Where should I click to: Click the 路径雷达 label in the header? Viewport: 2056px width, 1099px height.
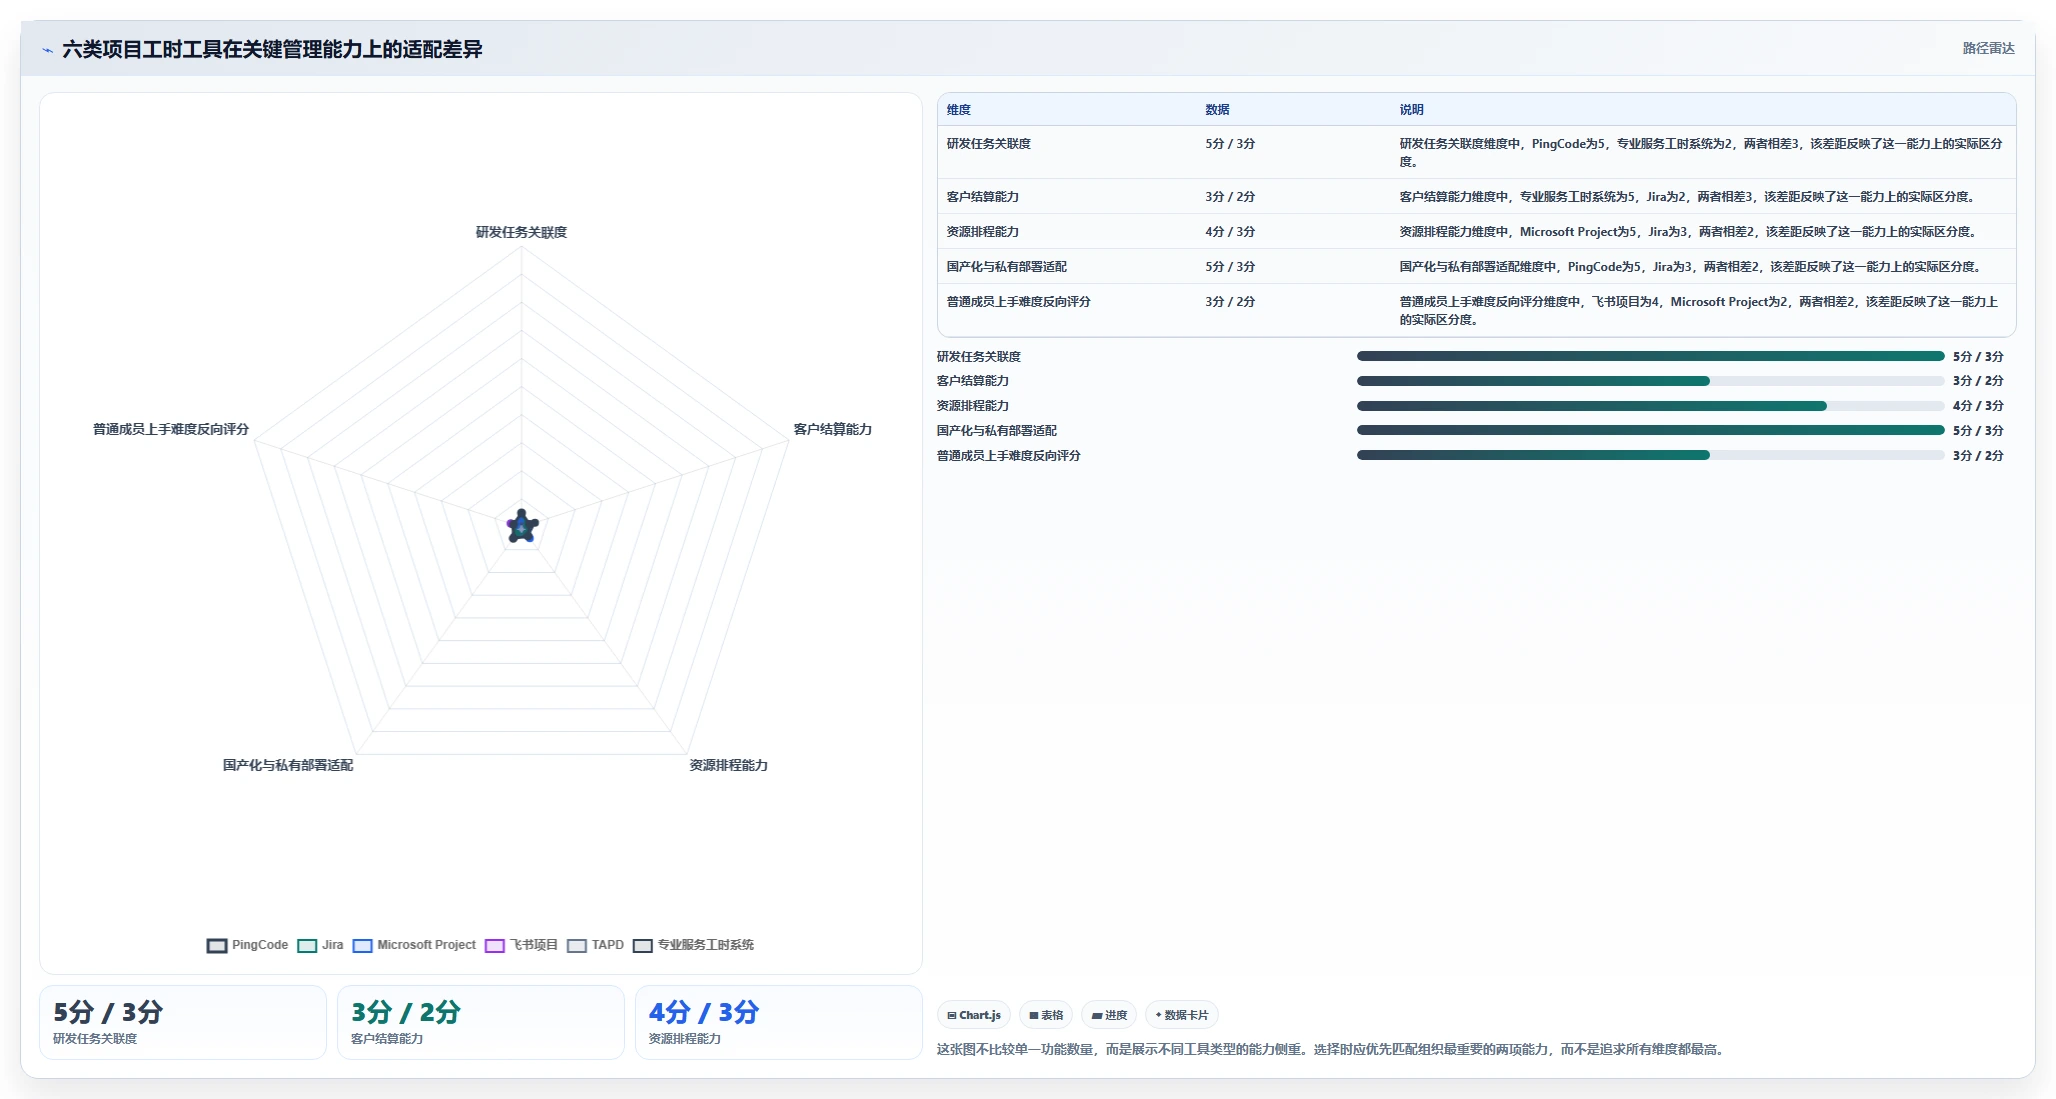(x=1988, y=48)
